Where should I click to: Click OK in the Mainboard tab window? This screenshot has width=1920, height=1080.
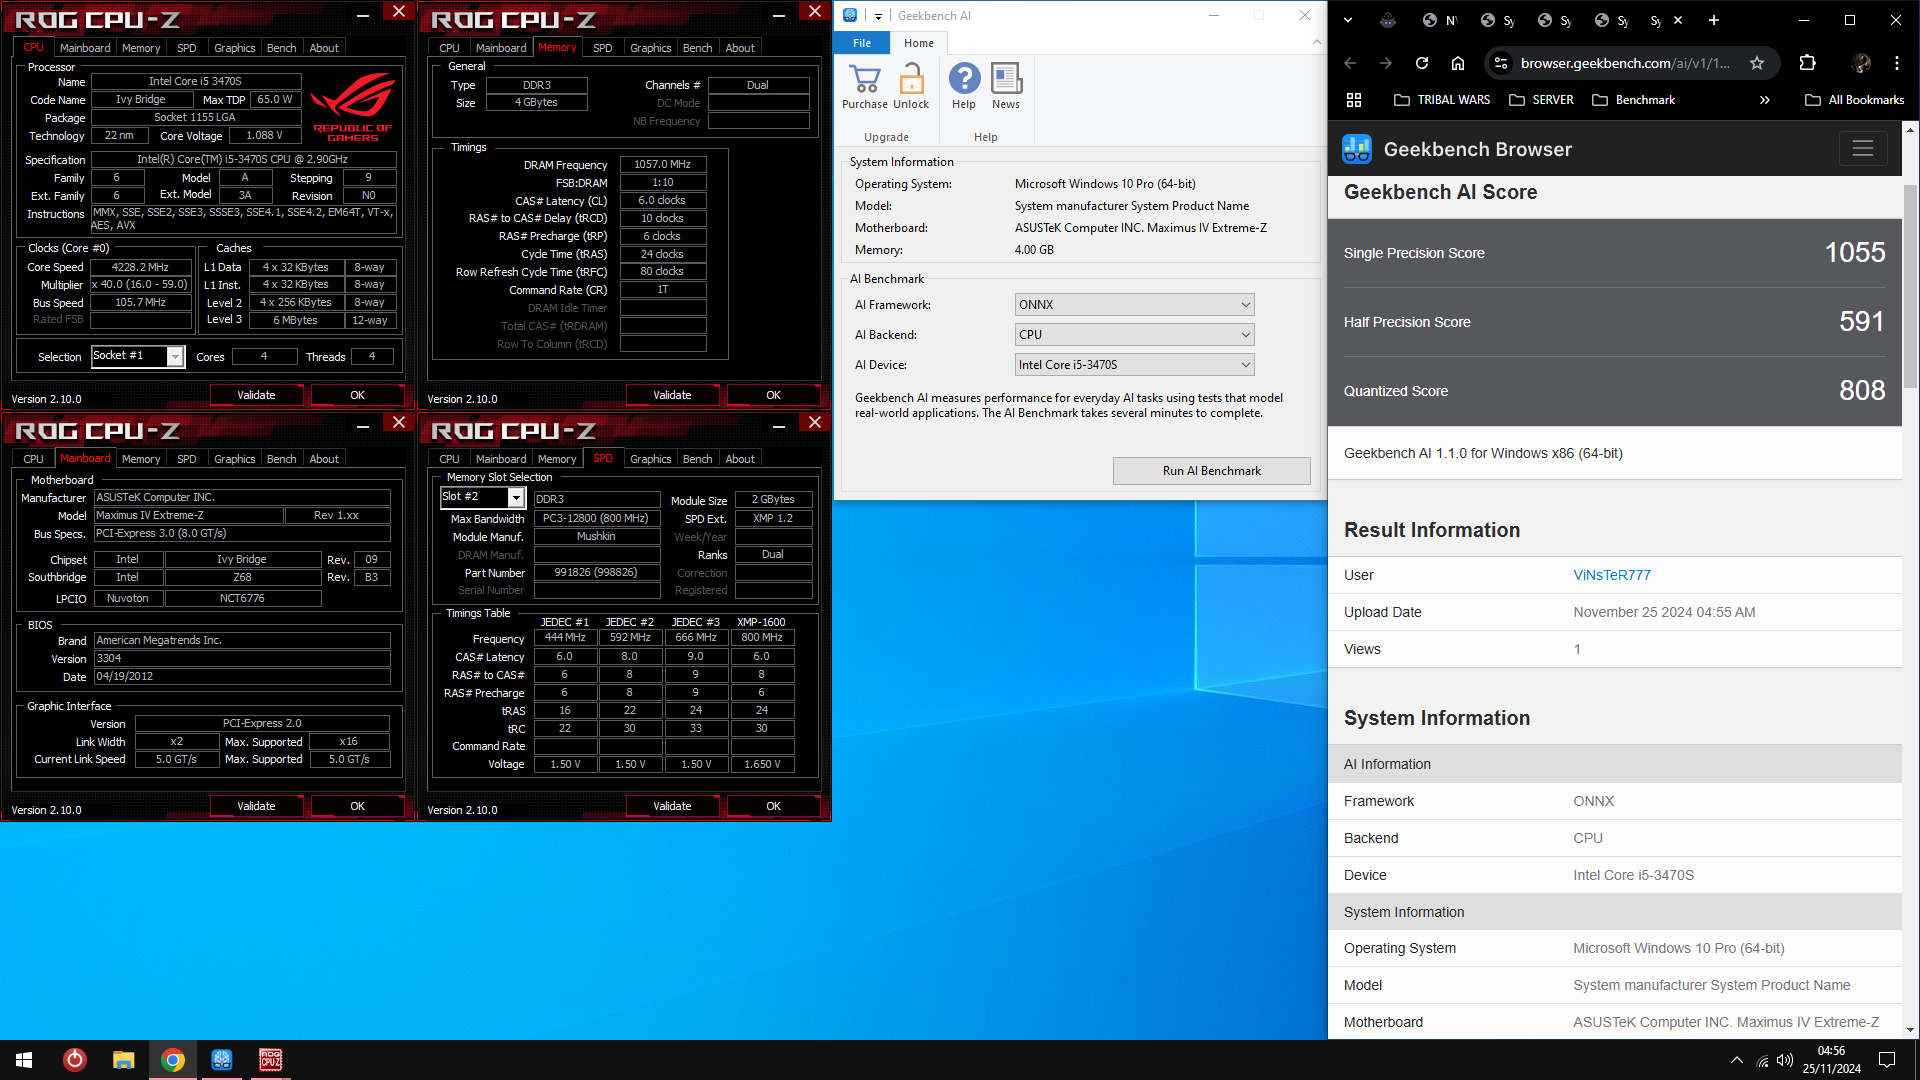357,806
